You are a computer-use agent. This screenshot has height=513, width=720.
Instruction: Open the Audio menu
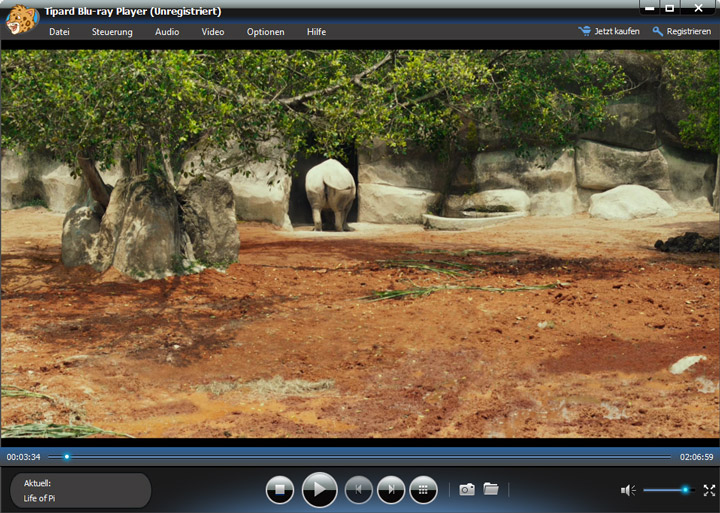(x=167, y=32)
